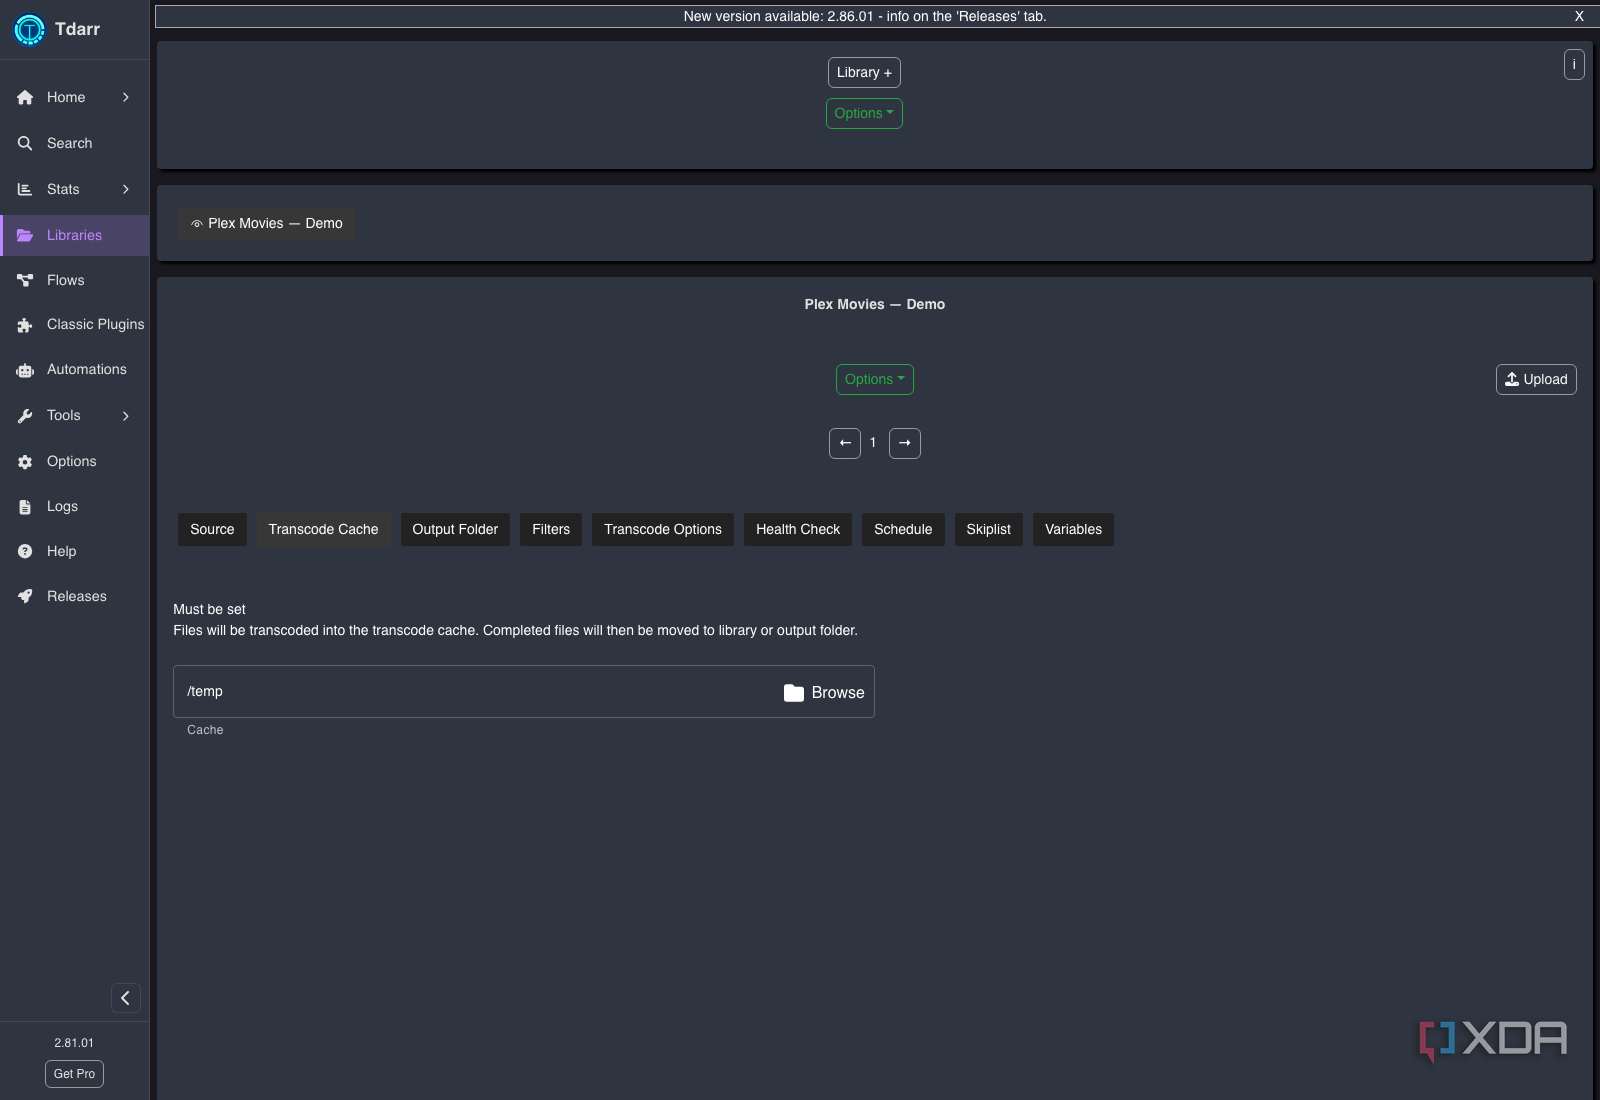Click the Options gear icon in sidebar

(x=25, y=461)
